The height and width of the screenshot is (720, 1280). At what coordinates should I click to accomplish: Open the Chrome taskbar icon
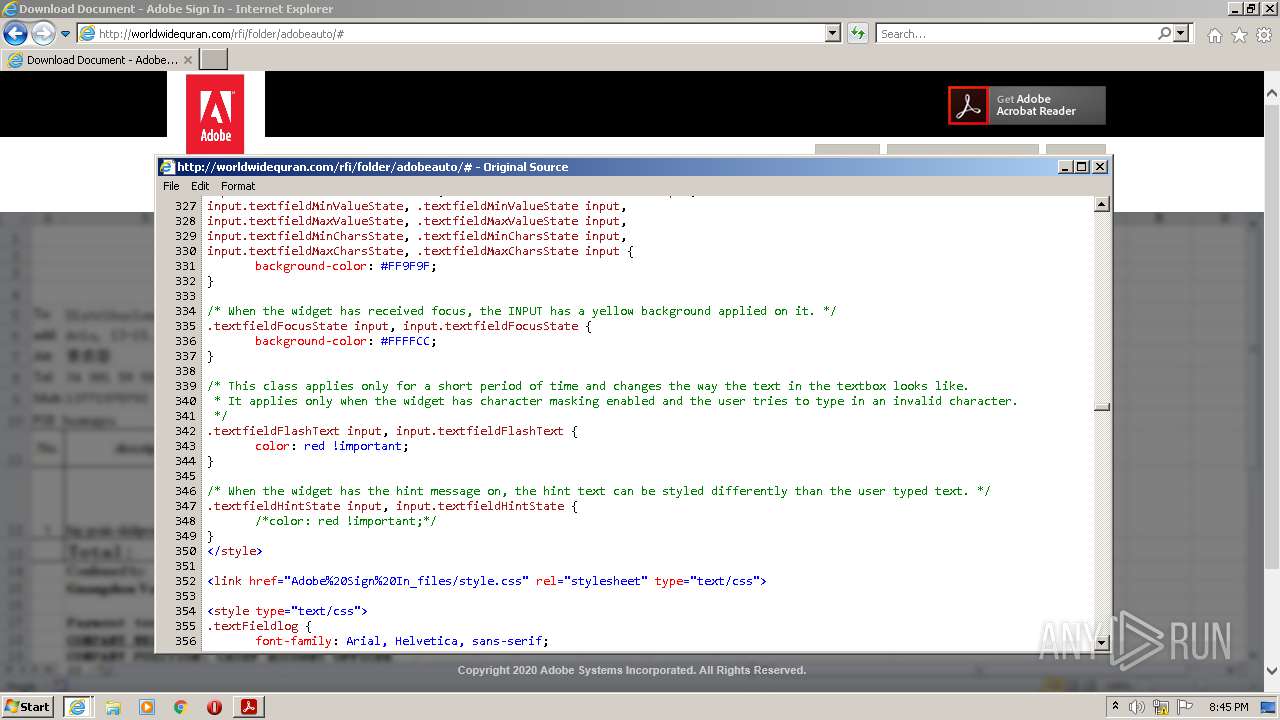181,707
